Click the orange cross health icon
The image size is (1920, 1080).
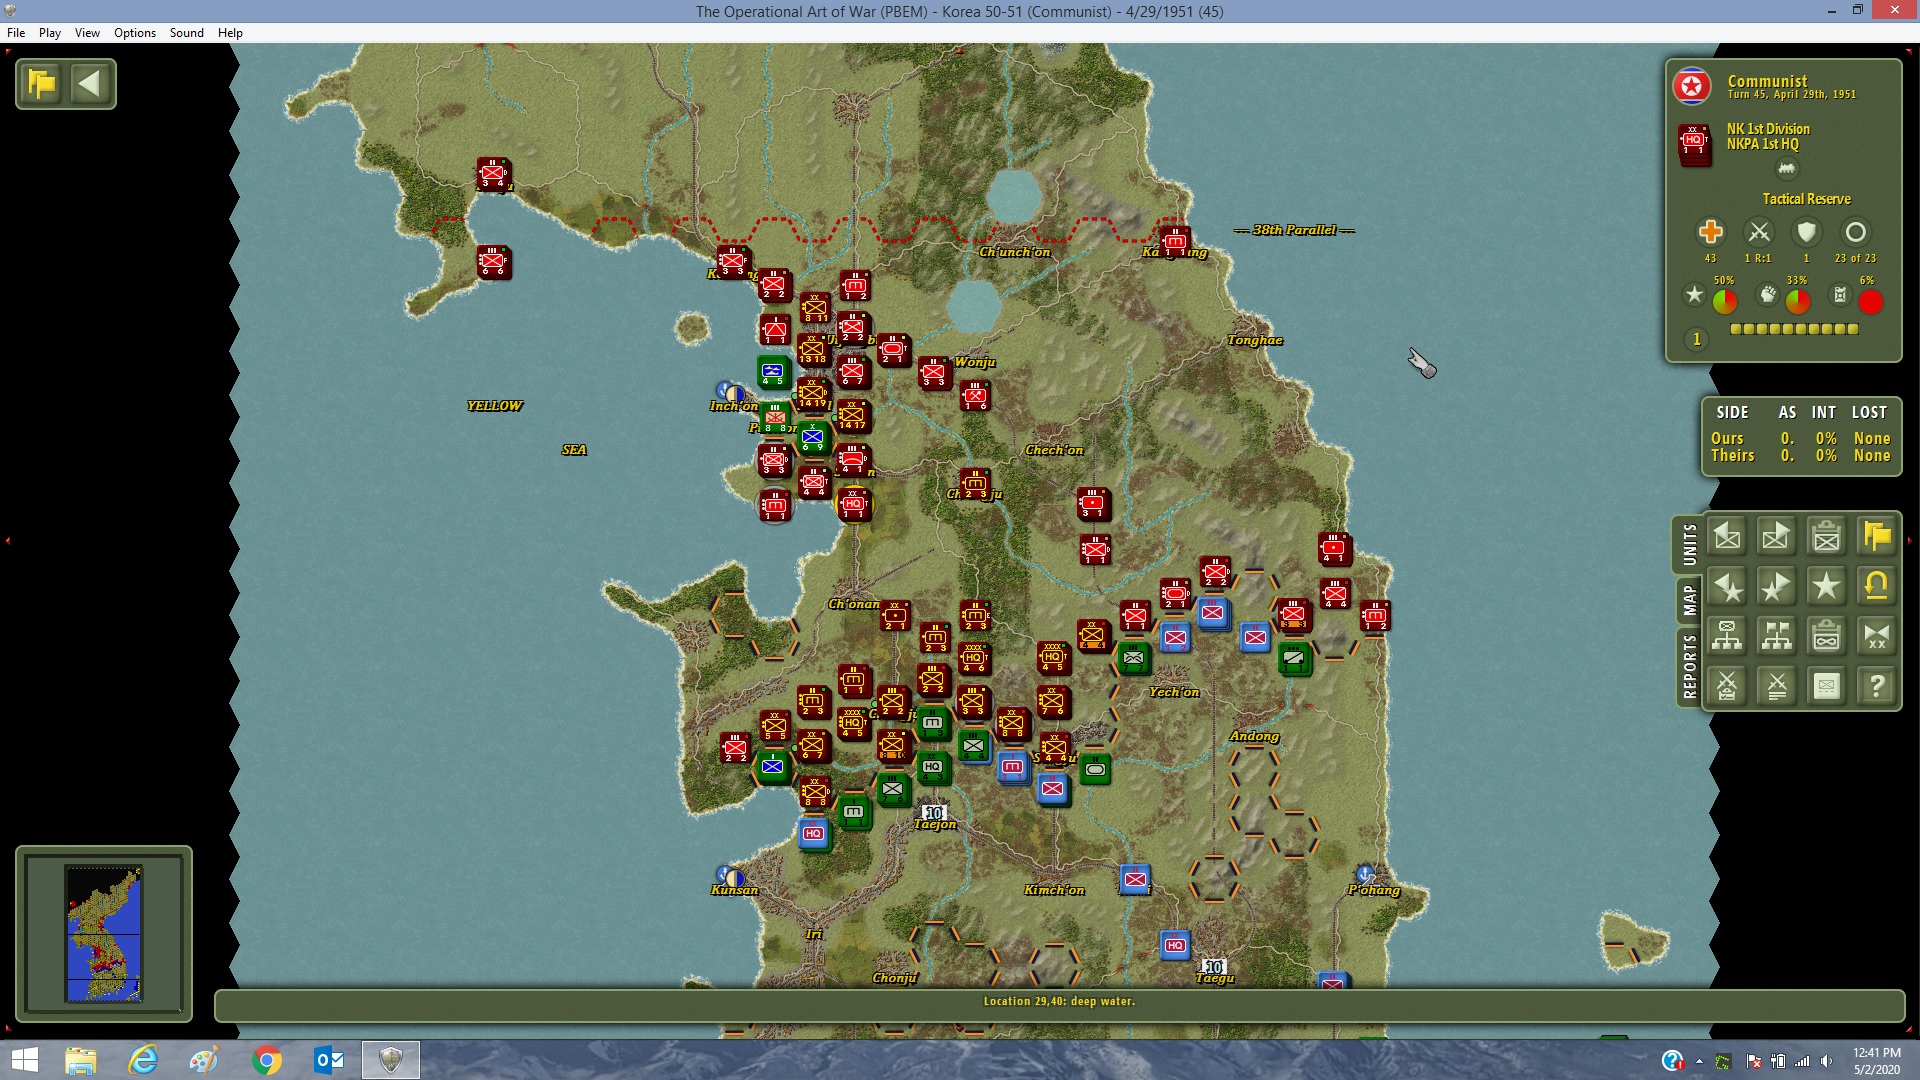point(1711,232)
